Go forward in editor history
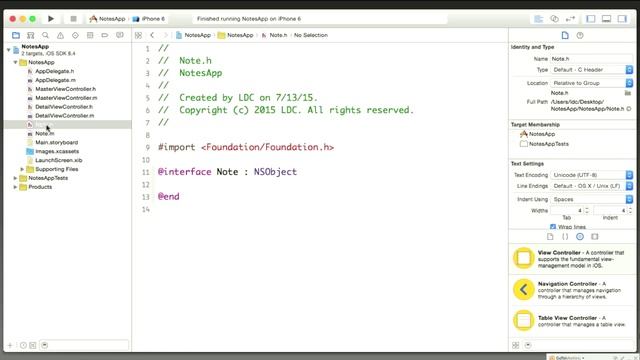This screenshot has height=360, width=640. click(x=165, y=36)
